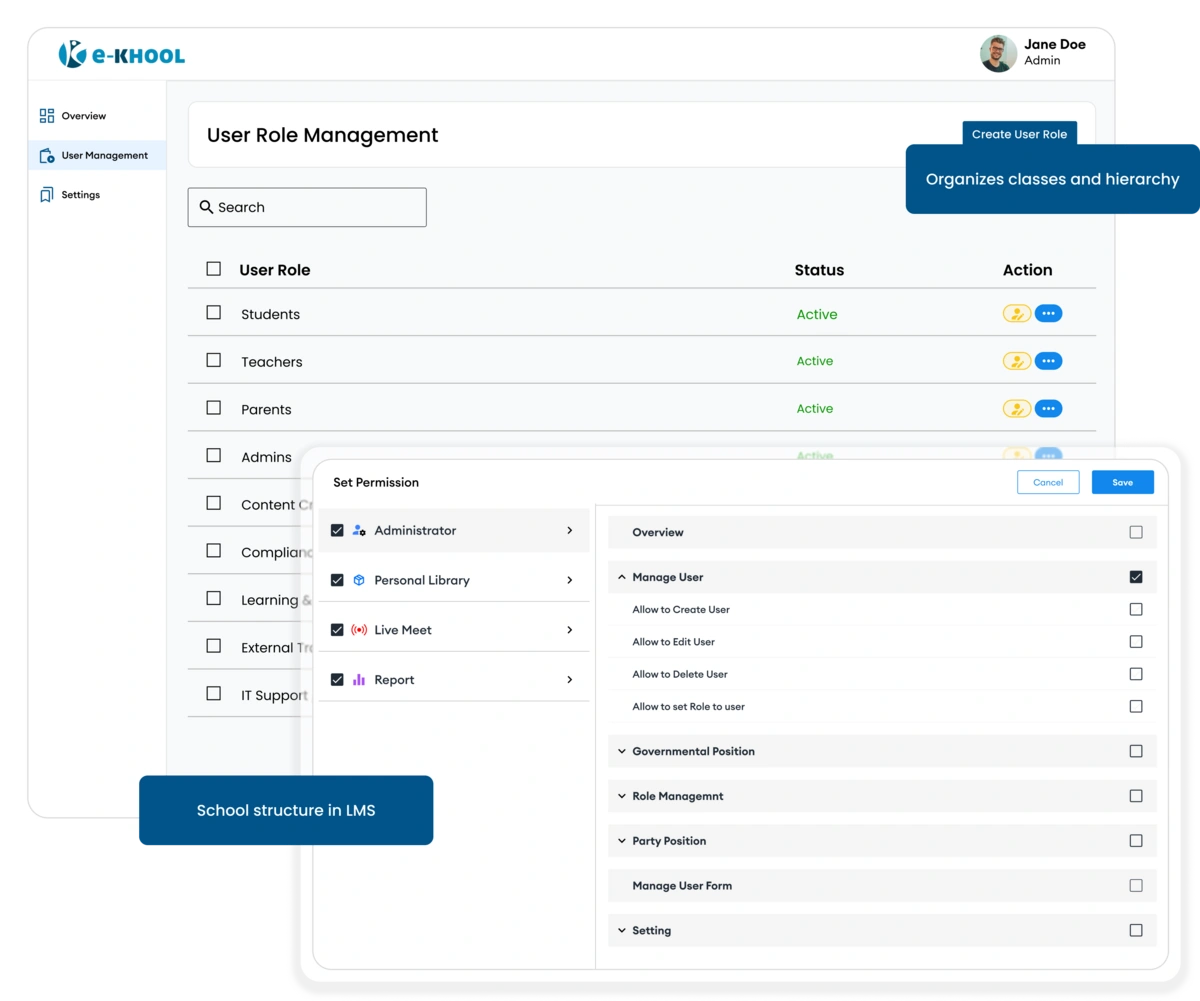Screen dimensions: 1200x1001
Task: Open Jane Doe profile avatar
Action: (x=997, y=54)
